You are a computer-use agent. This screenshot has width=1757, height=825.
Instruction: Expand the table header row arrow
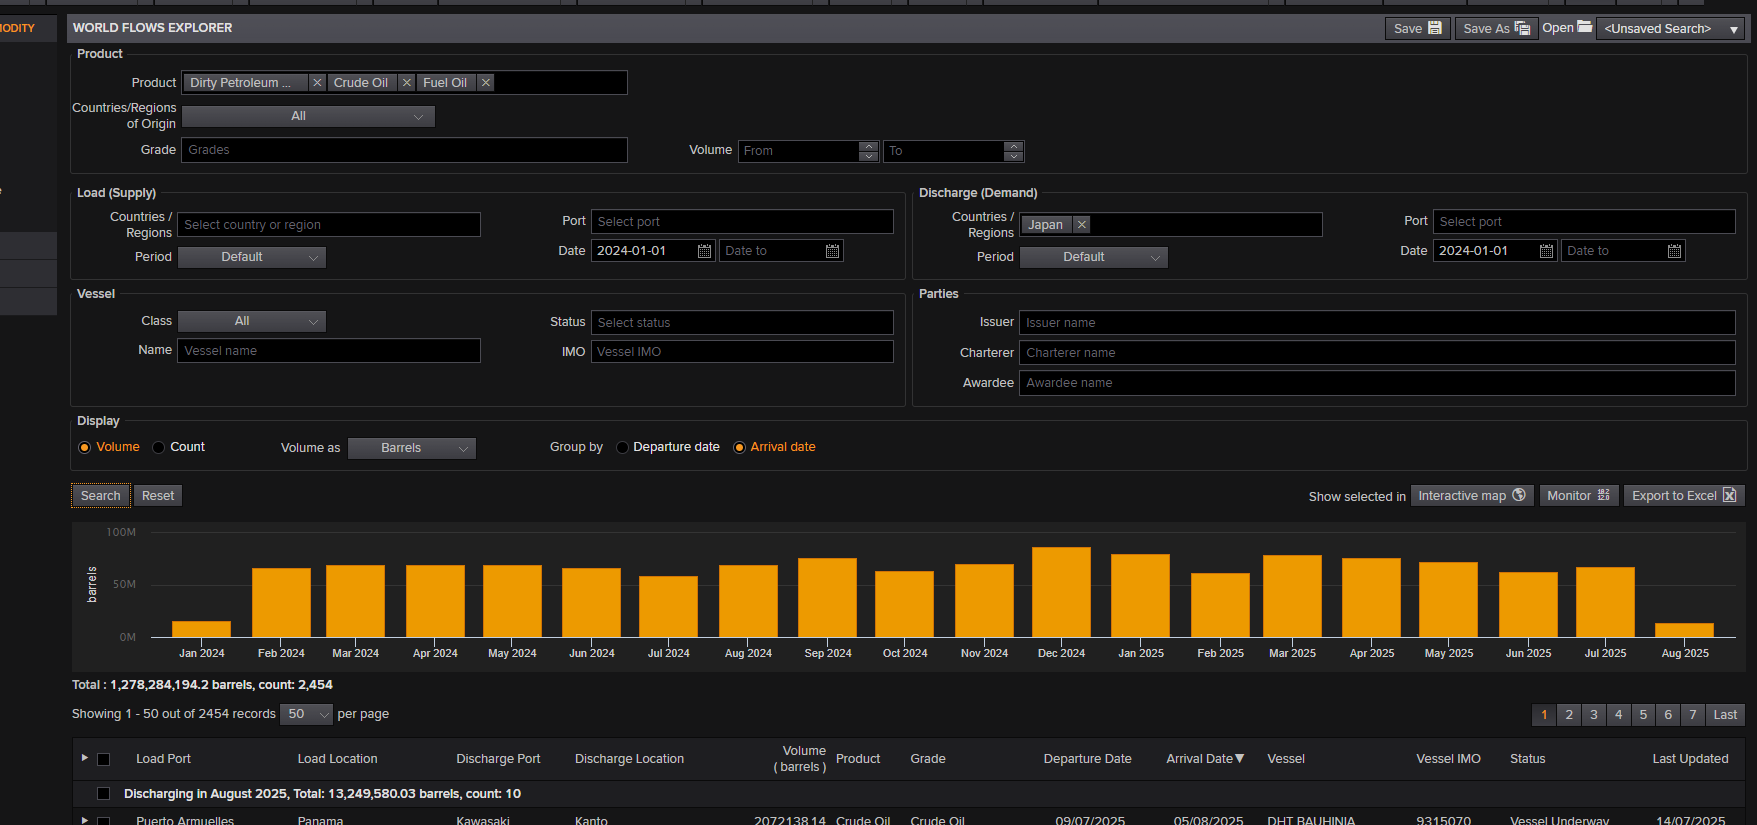[x=85, y=758]
